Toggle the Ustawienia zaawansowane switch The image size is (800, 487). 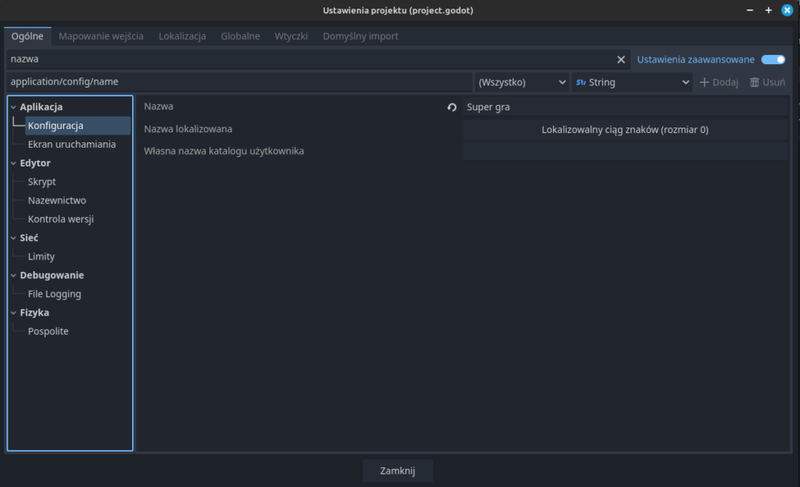(x=773, y=60)
